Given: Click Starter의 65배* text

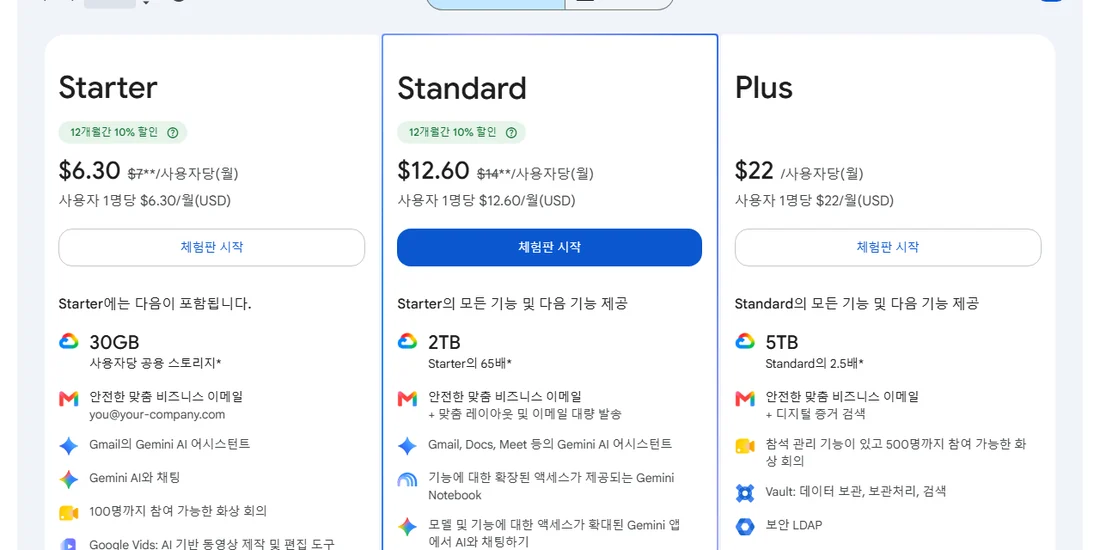Looking at the screenshot, I should [470, 363].
